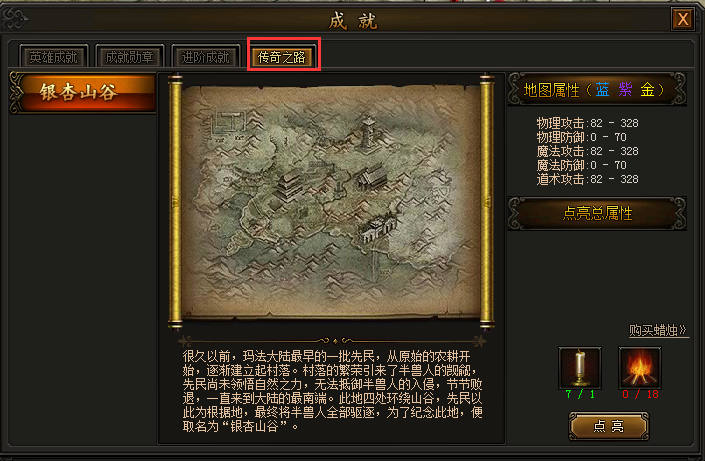Click the walled compound at map corner
Viewport: 705px width, 461px height.
click(x=229, y=124)
